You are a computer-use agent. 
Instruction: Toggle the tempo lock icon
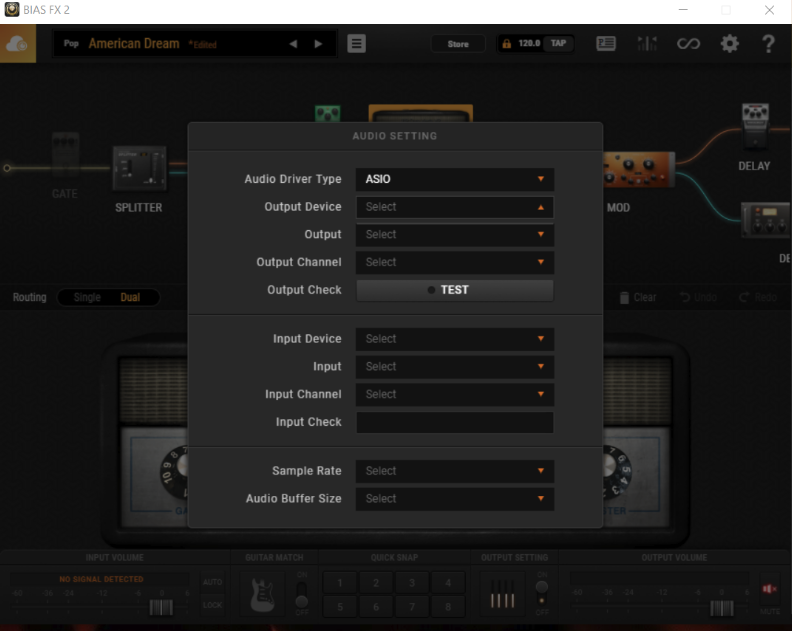pyautogui.click(x=506, y=44)
